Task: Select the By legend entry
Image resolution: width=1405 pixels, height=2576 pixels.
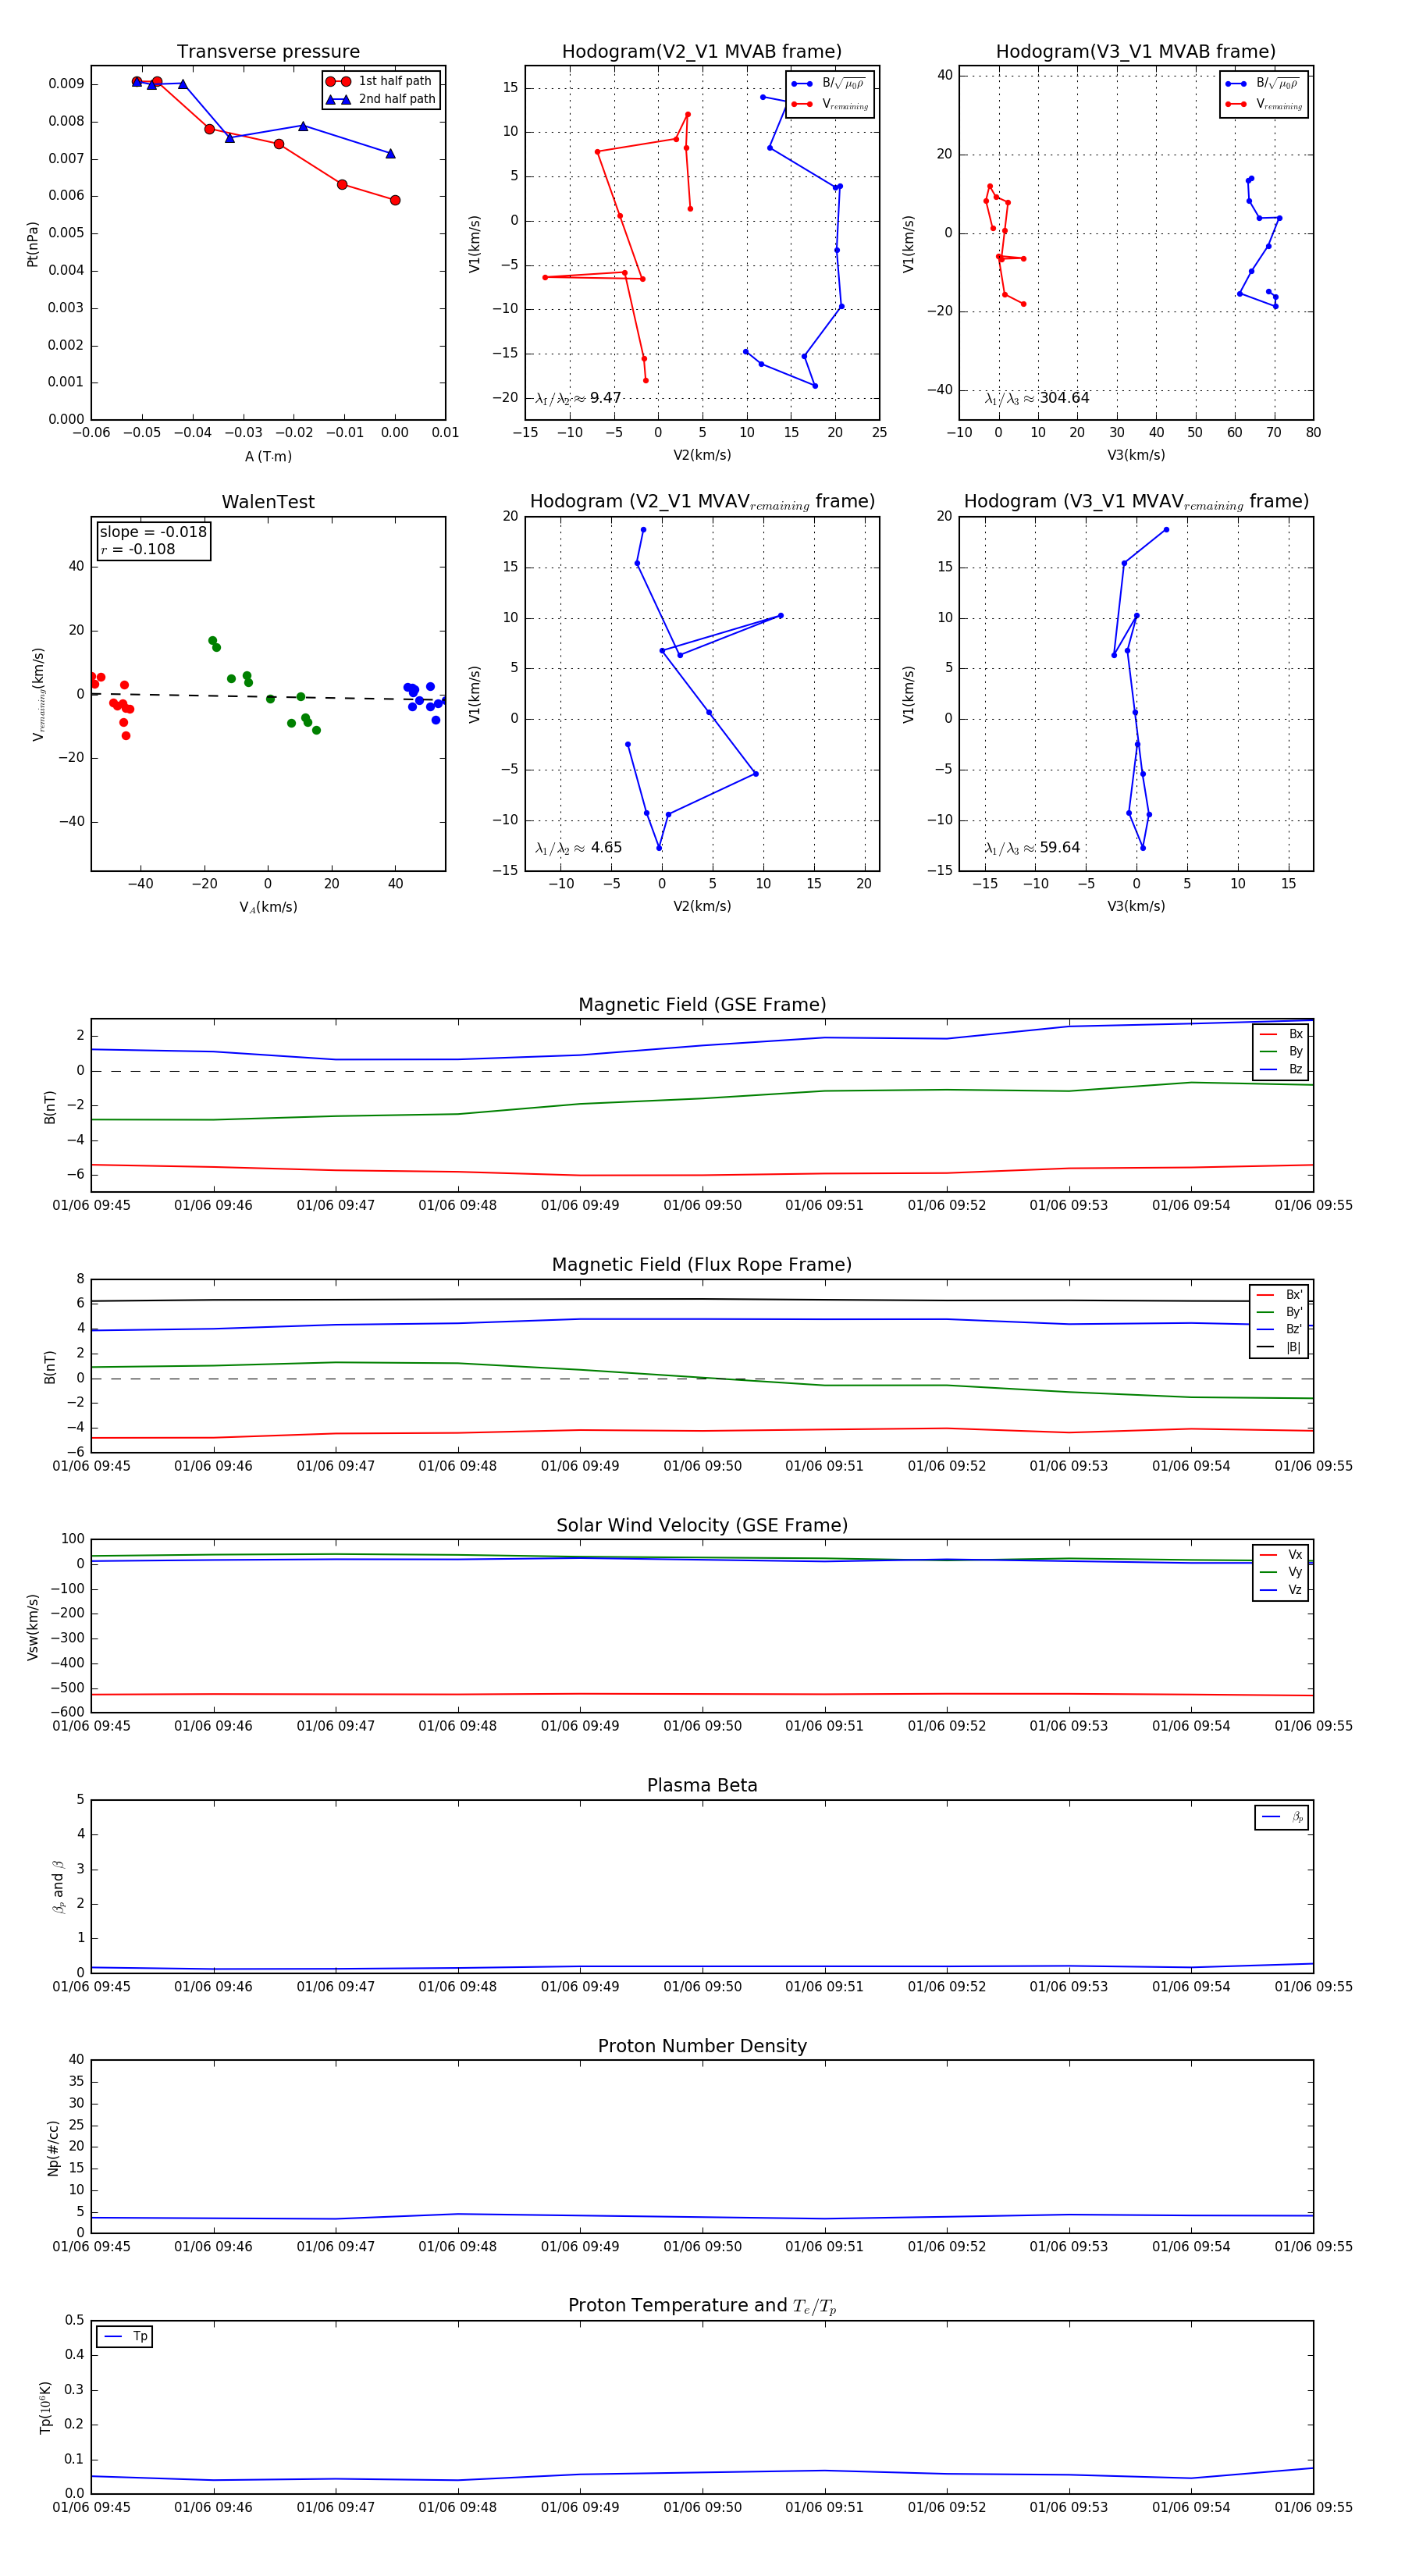Action: coord(1281,1052)
